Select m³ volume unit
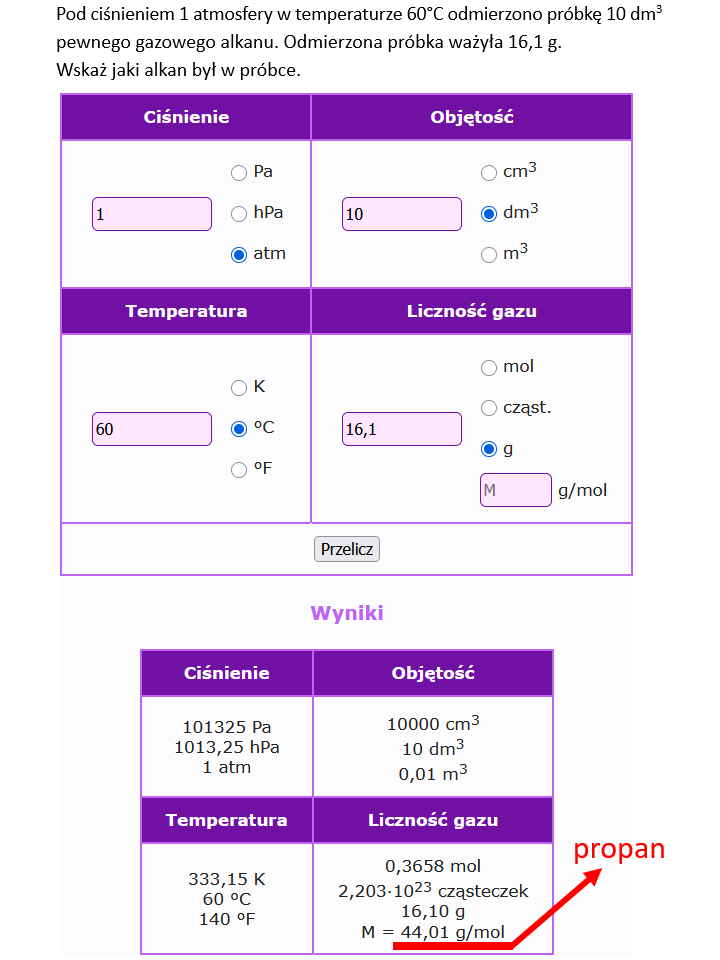 pyautogui.click(x=489, y=255)
